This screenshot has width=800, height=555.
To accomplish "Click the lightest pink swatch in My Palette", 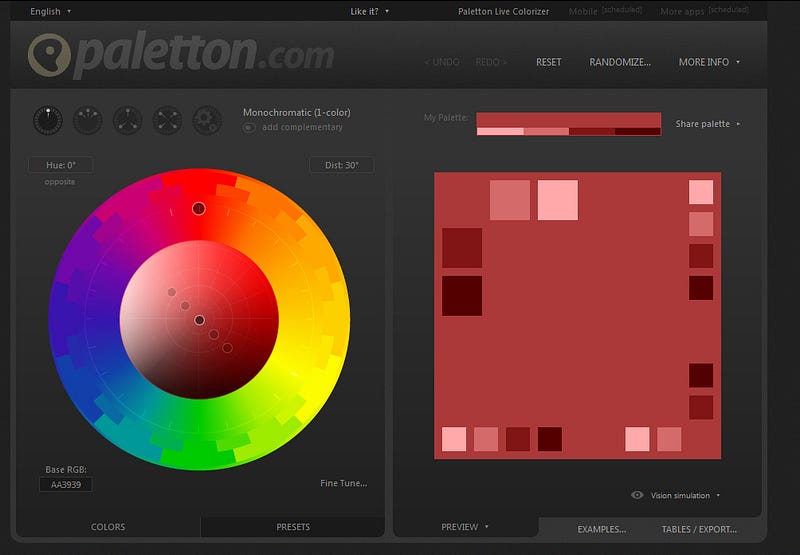I will pos(500,132).
